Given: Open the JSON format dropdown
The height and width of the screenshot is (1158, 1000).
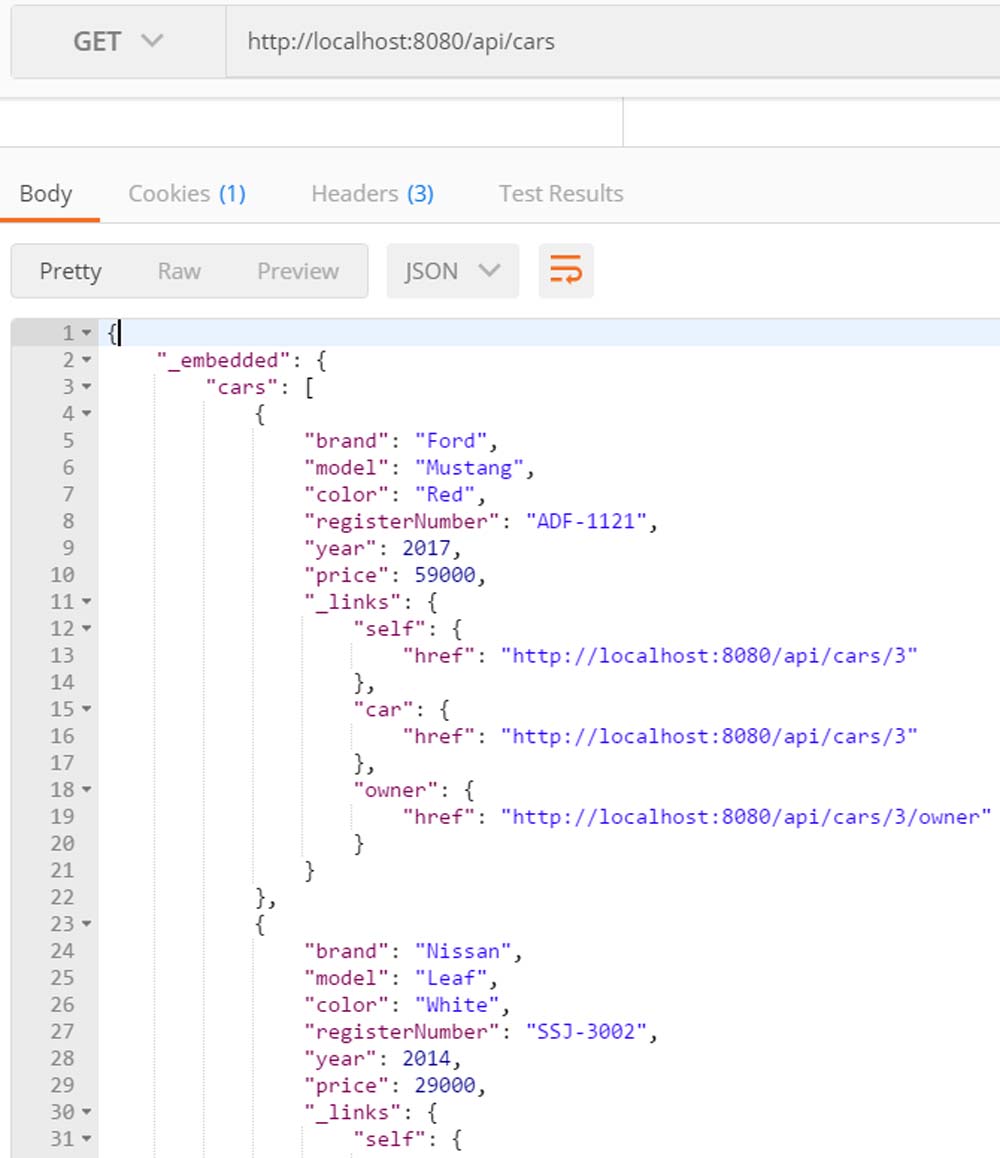Looking at the screenshot, I should [452, 271].
